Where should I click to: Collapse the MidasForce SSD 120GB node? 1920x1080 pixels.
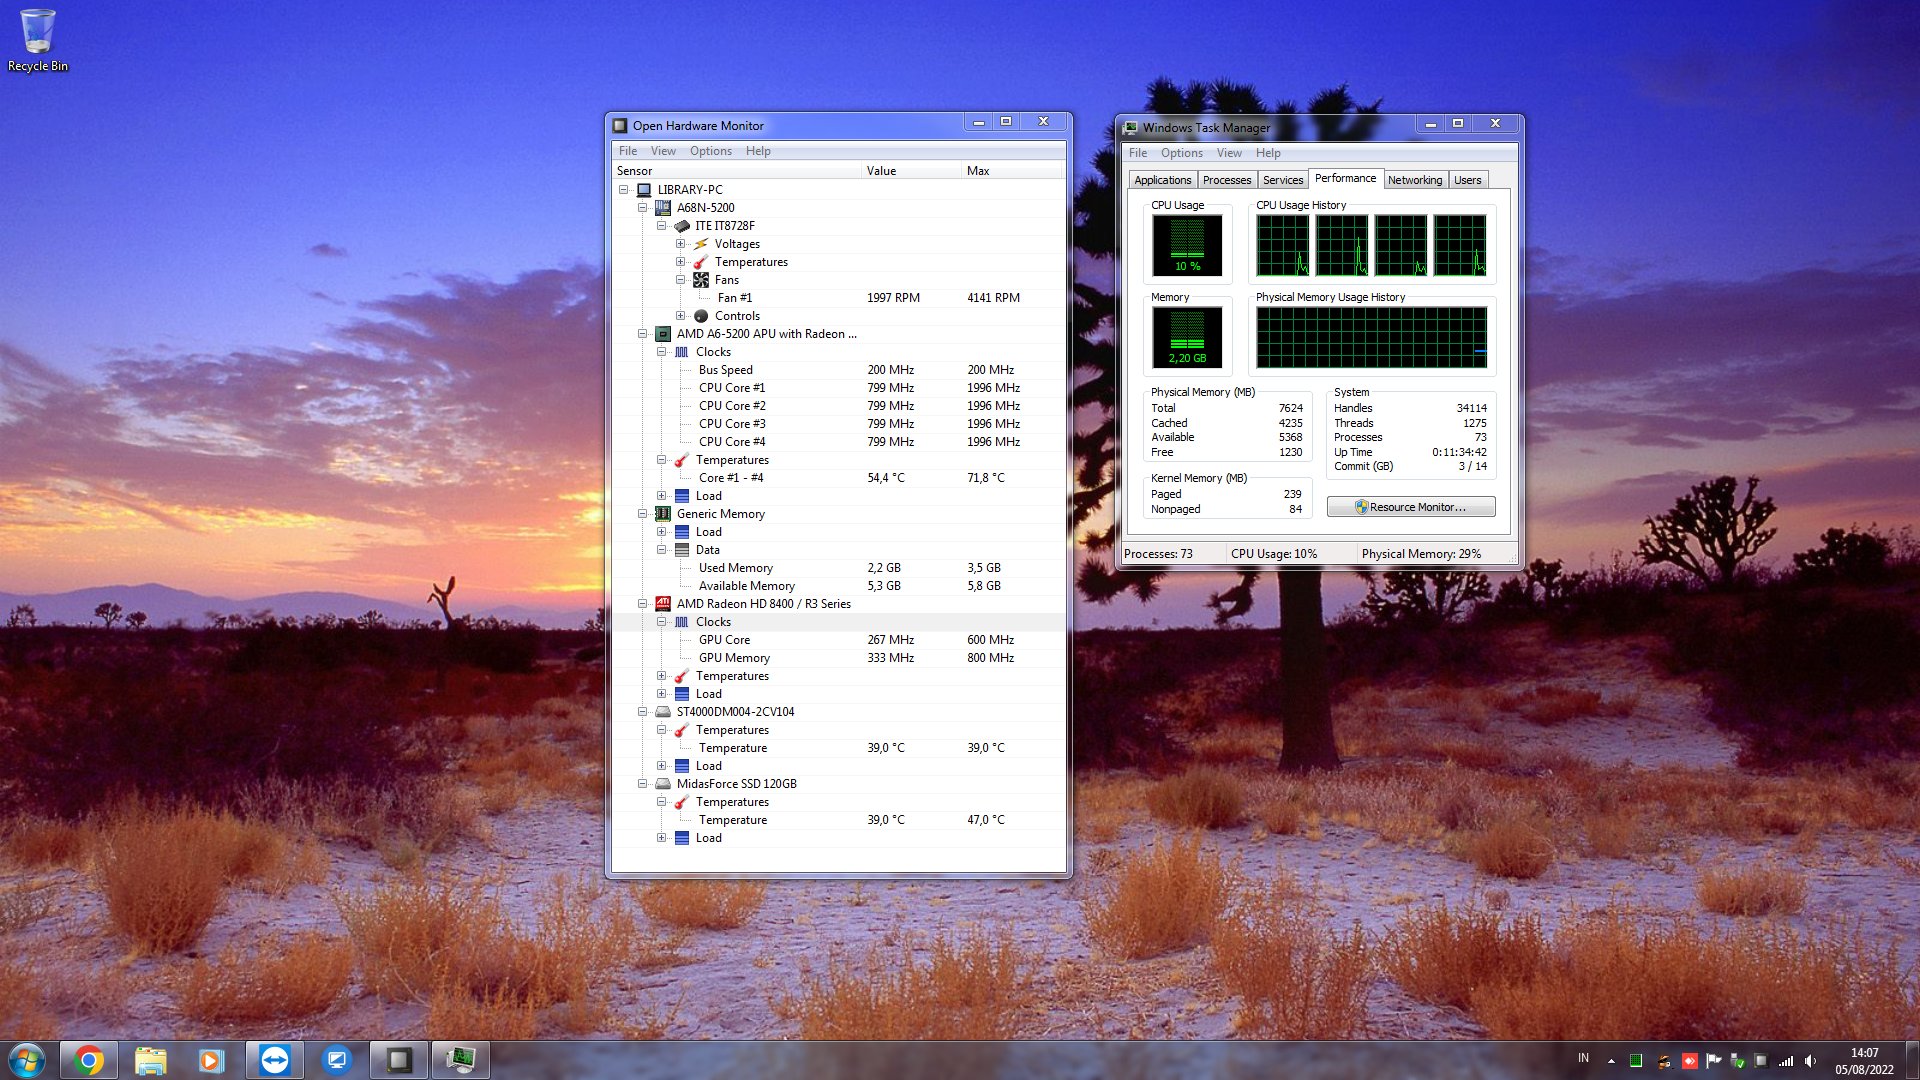pos(642,784)
